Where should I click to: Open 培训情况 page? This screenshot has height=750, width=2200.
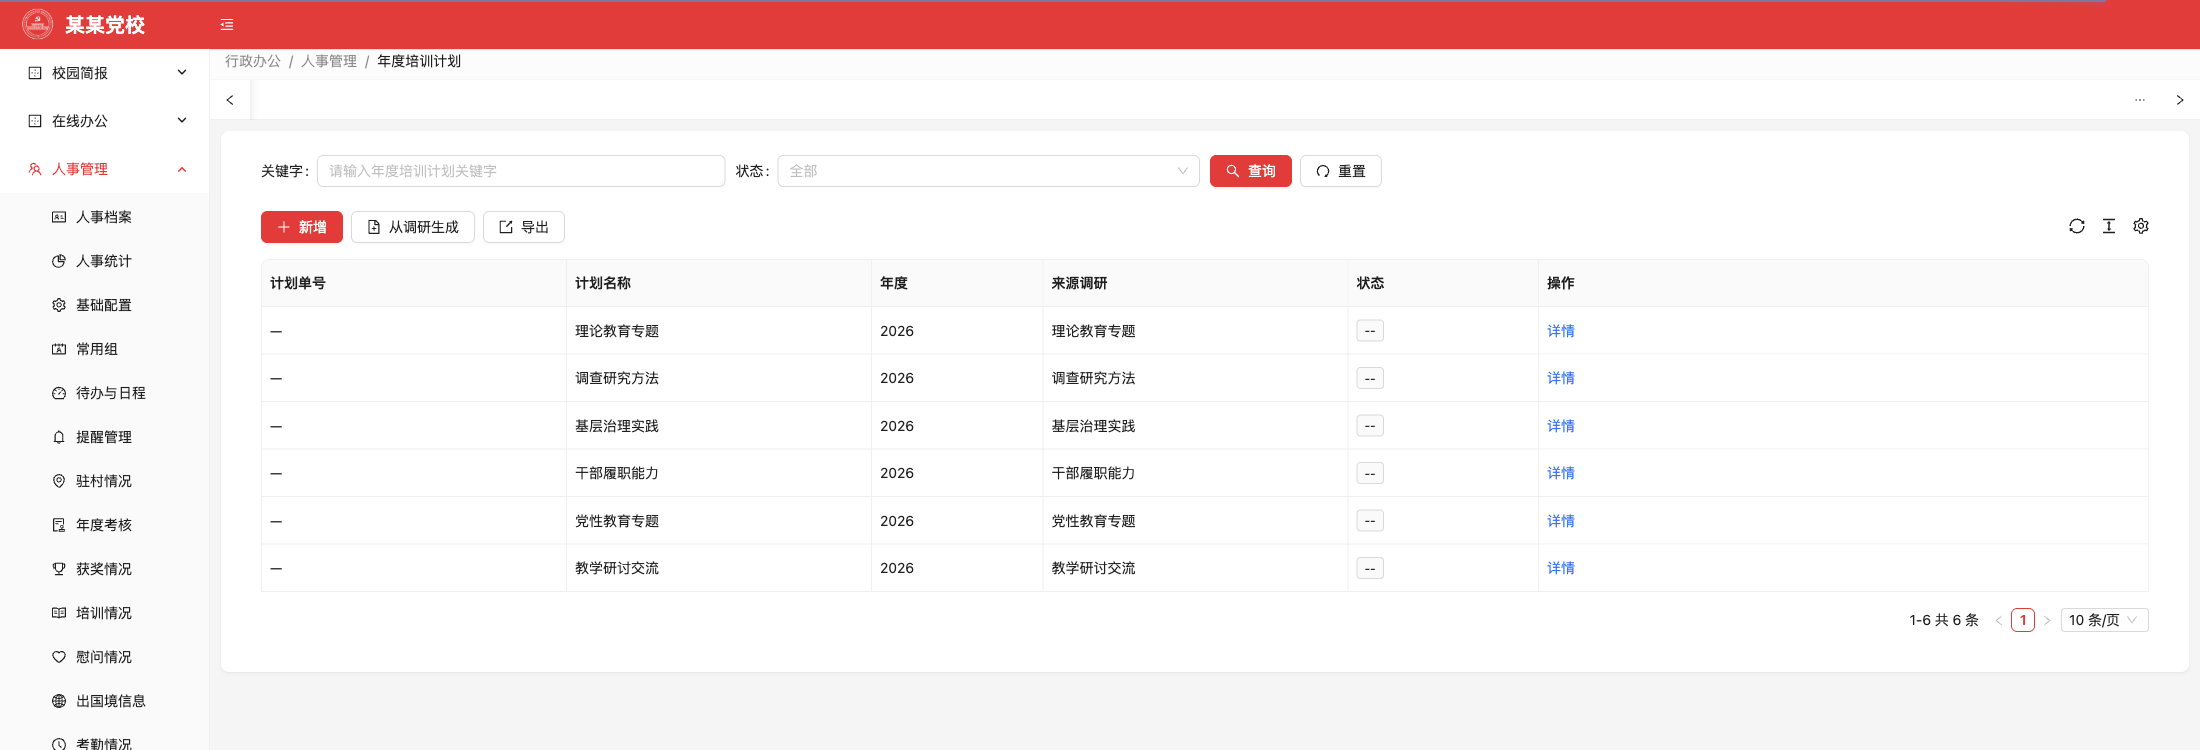pos(104,613)
